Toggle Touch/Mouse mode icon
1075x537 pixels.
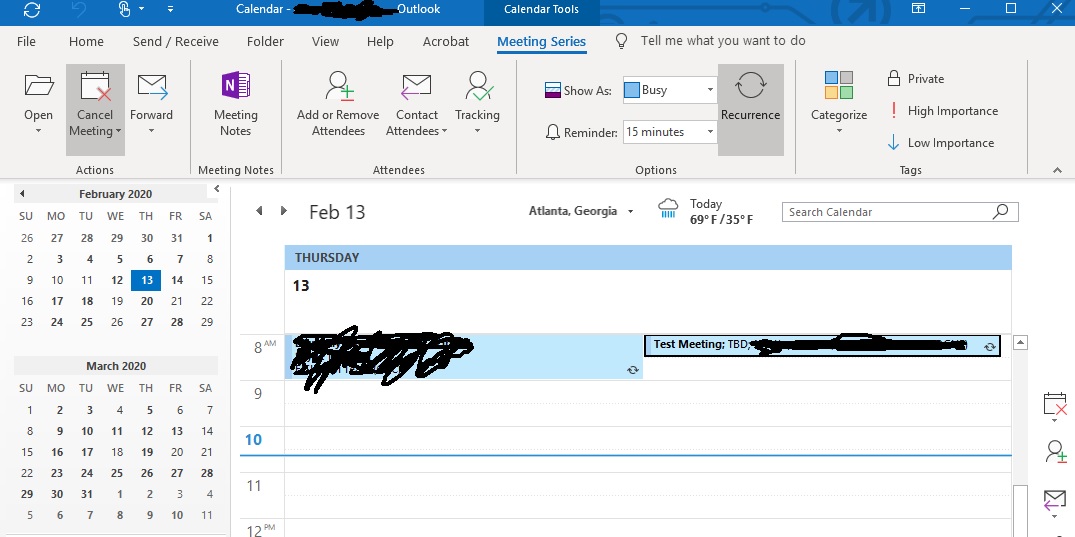click(124, 10)
